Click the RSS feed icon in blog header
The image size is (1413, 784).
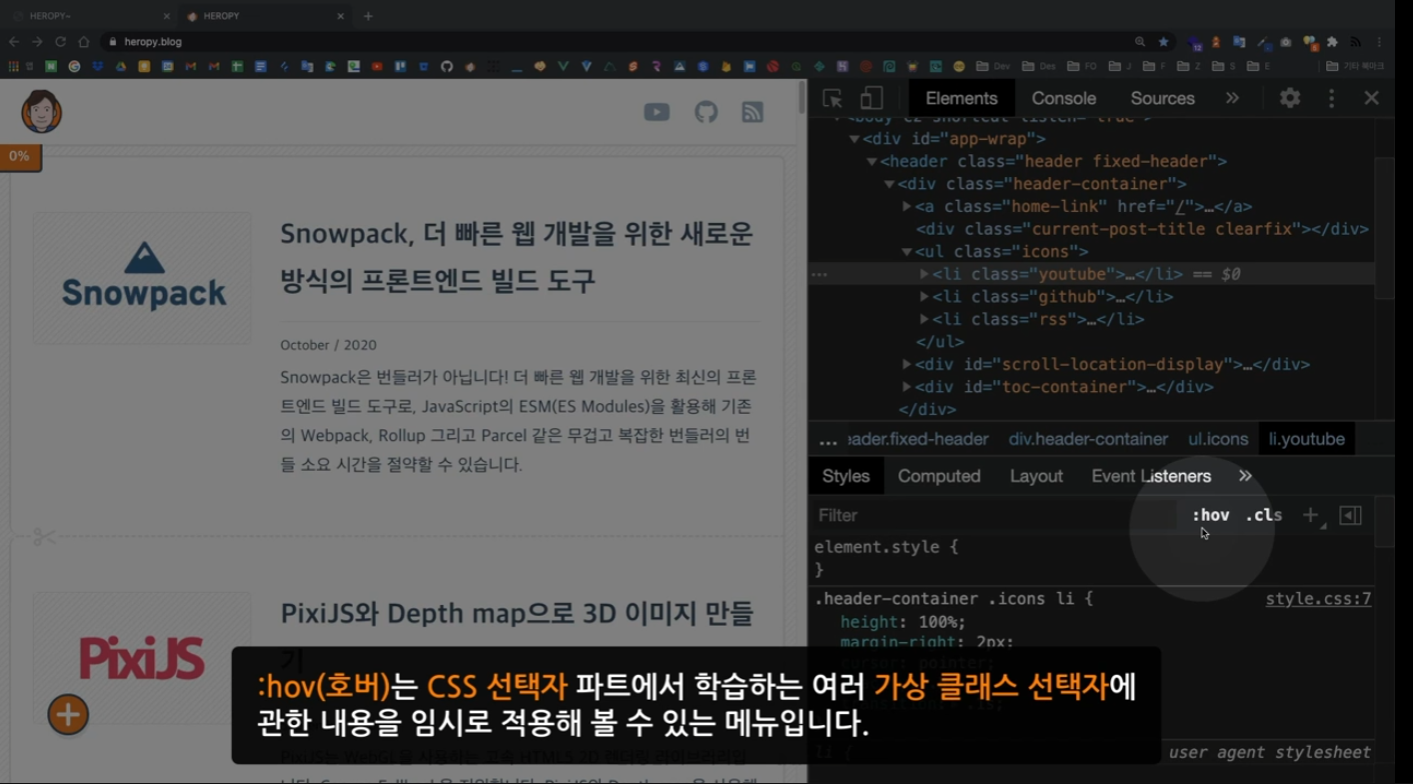pyautogui.click(x=753, y=112)
